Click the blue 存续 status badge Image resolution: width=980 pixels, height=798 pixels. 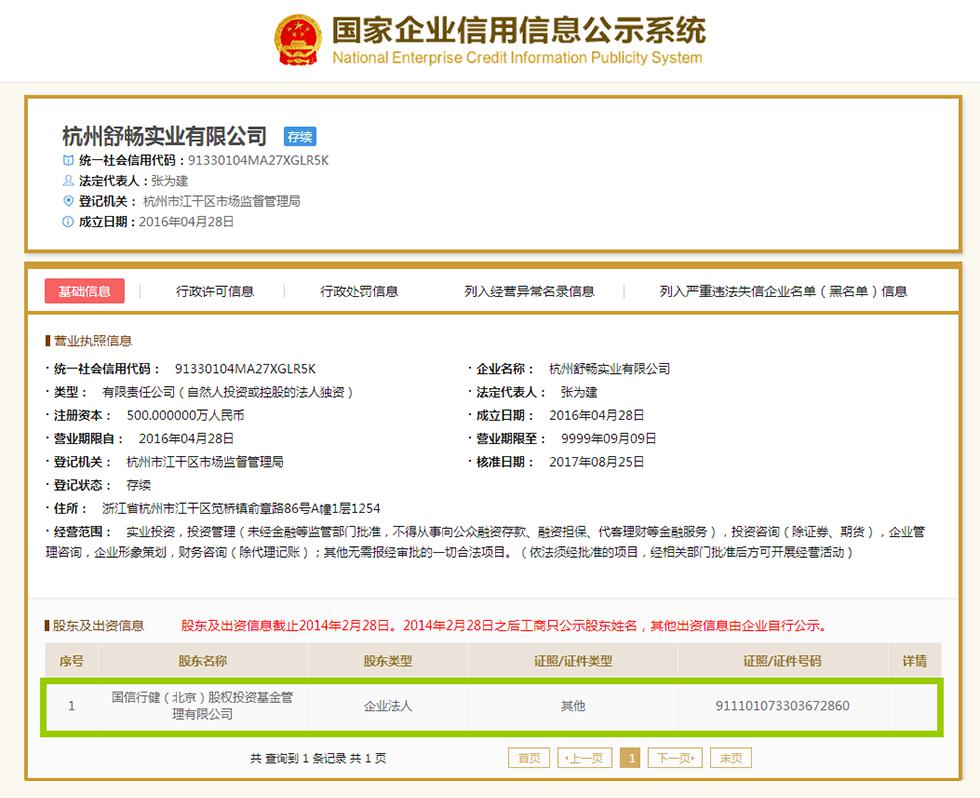[300, 136]
